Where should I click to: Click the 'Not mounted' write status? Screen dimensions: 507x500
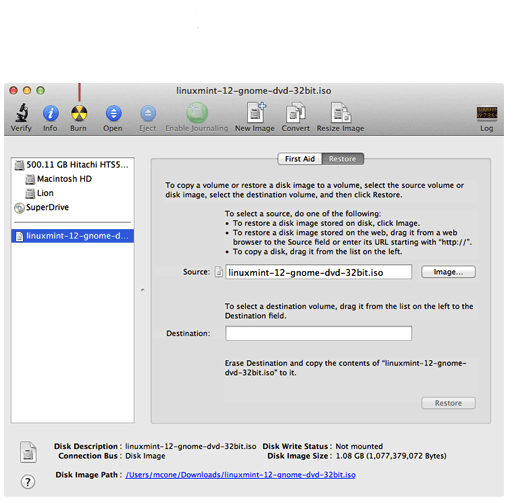pyautogui.click(x=359, y=446)
